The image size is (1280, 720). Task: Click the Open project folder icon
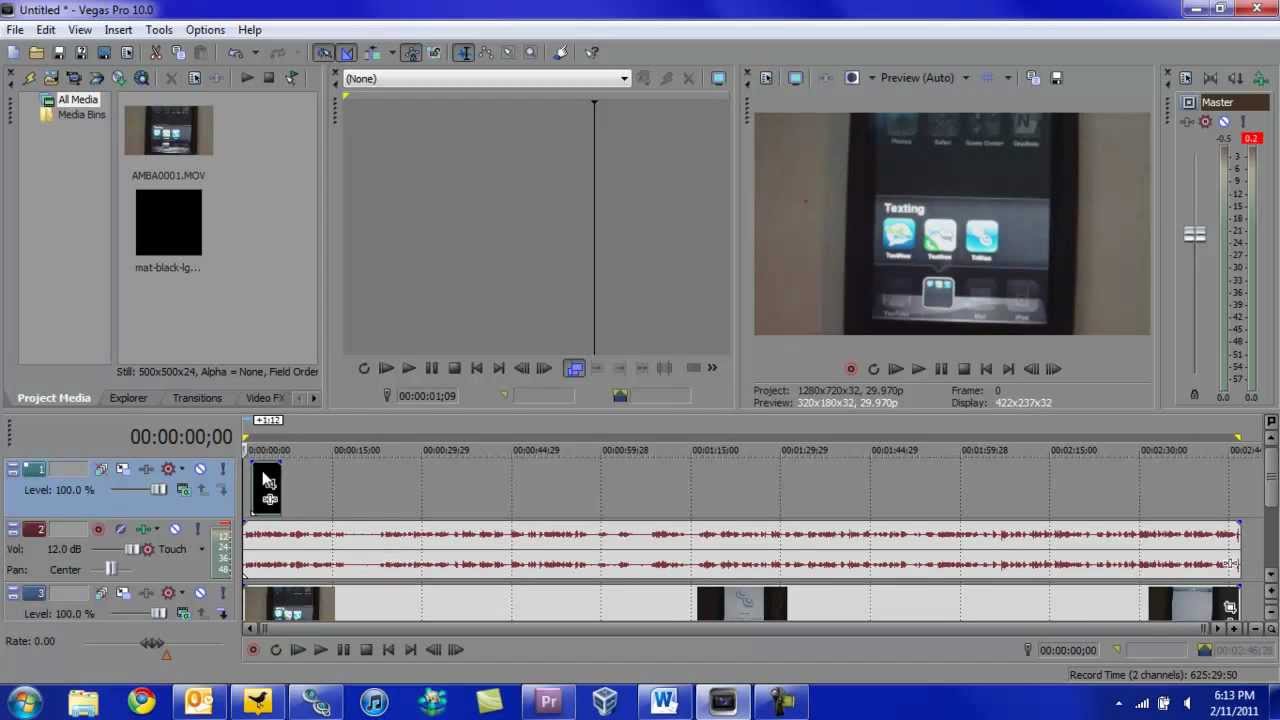pyautogui.click(x=36, y=53)
